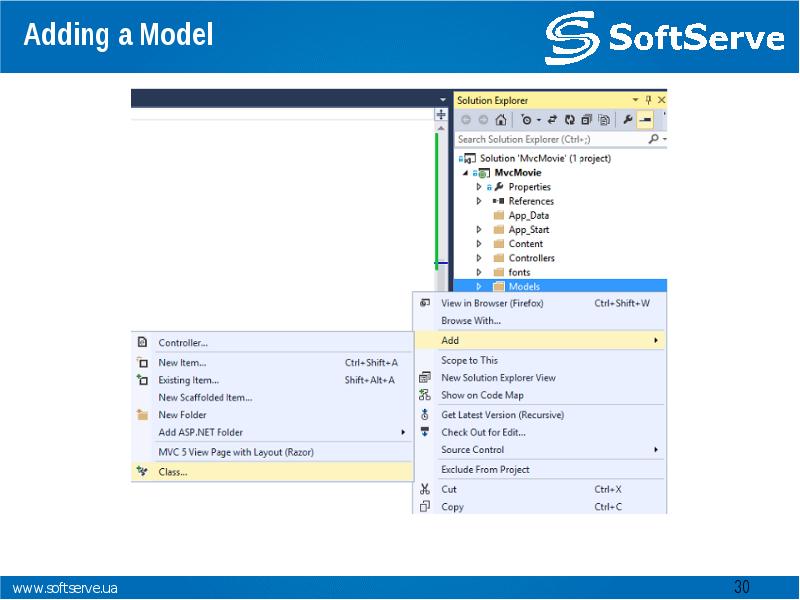Expand the App_Start folder node

tap(479, 230)
